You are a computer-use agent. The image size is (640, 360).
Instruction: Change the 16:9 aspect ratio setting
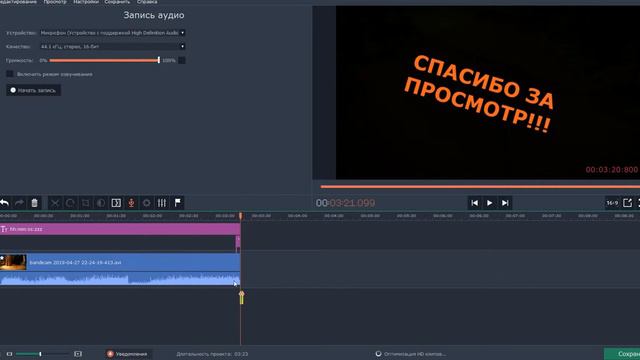(612, 203)
